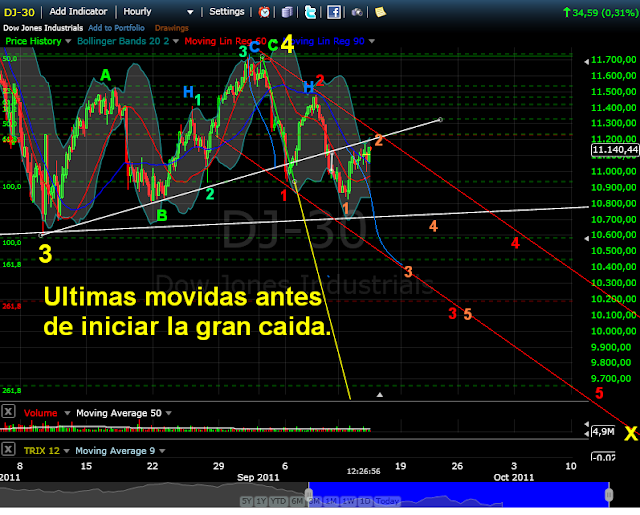Click the price change 34,59 (0,31%)
This screenshot has width=640, height=515.
[600, 12]
